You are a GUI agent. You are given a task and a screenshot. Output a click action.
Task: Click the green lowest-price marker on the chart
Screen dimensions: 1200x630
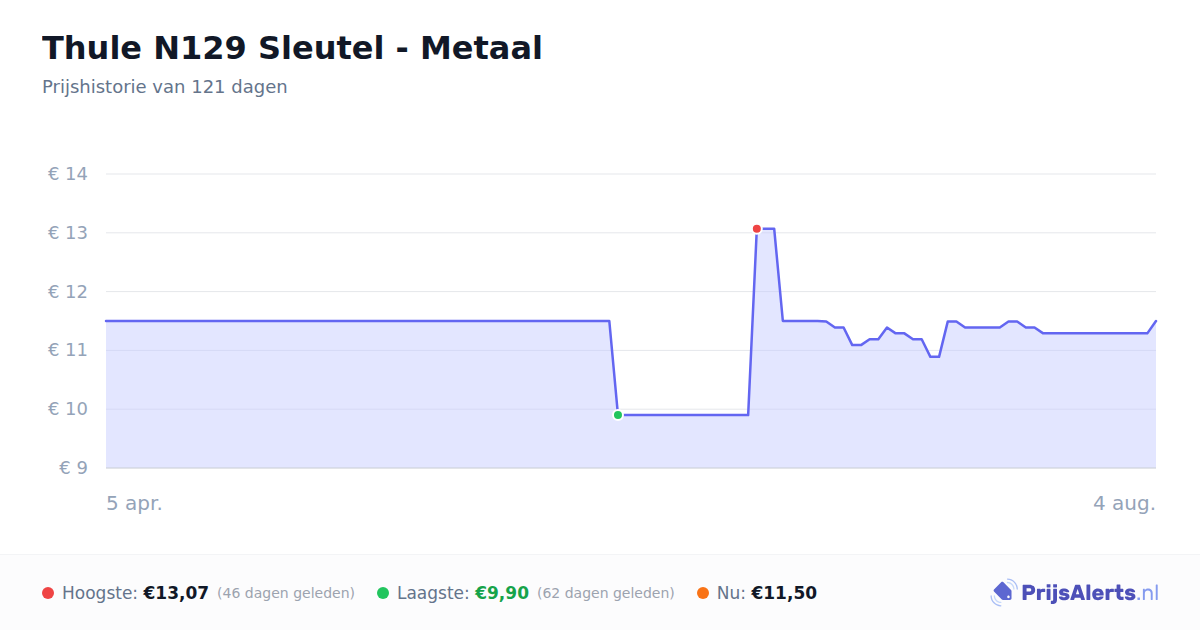618,415
